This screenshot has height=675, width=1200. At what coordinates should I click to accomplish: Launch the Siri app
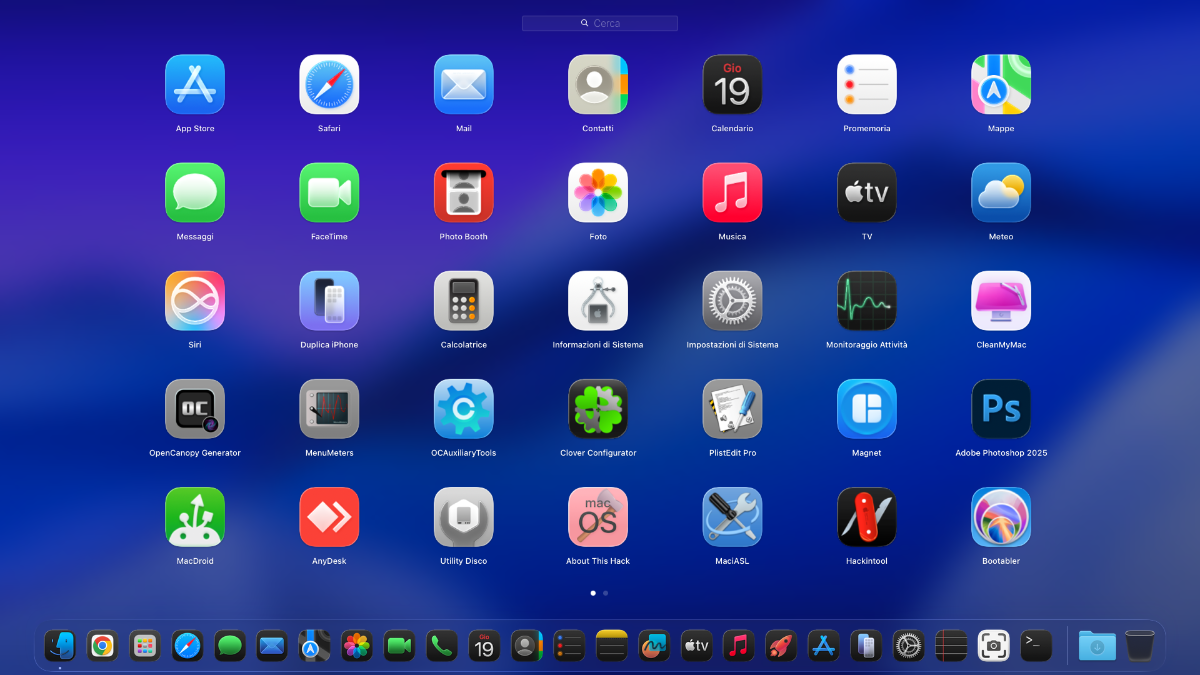point(195,301)
